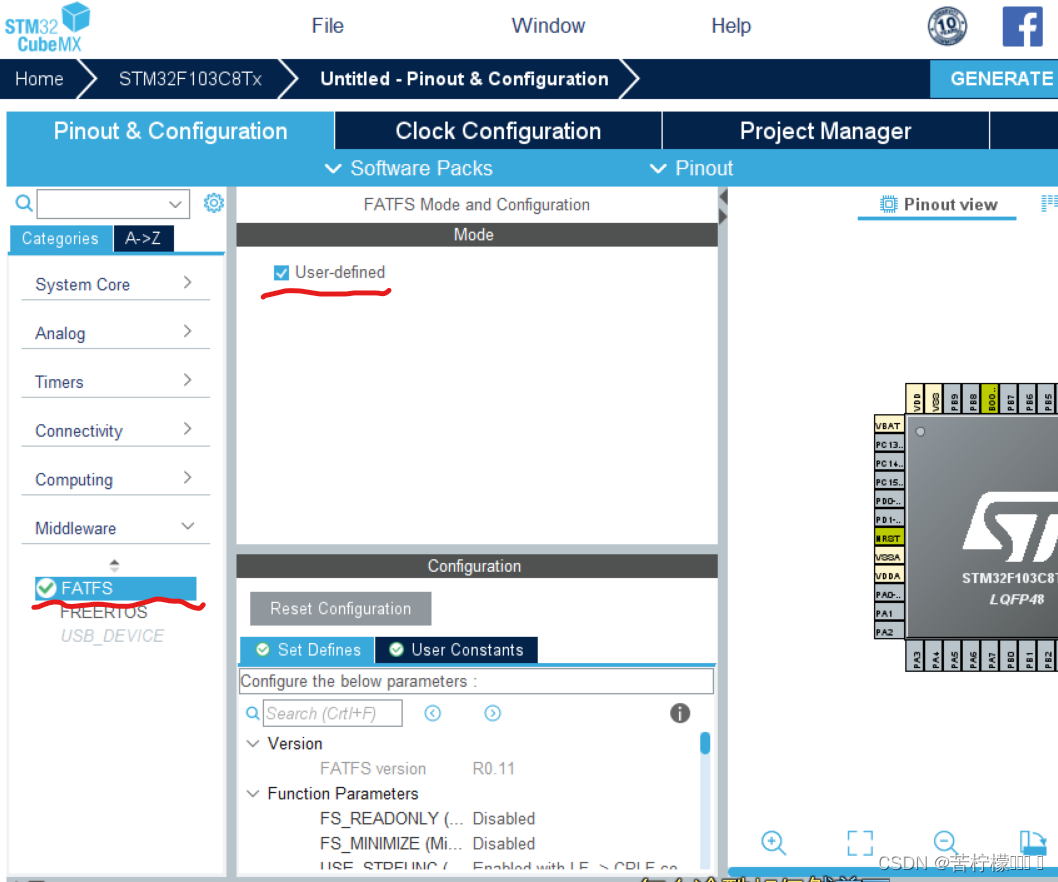Image resolution: width=1058 pixels, height=882 pixels.
Task: Open the Facebook icon link
Action: (x=1022, y=26)
